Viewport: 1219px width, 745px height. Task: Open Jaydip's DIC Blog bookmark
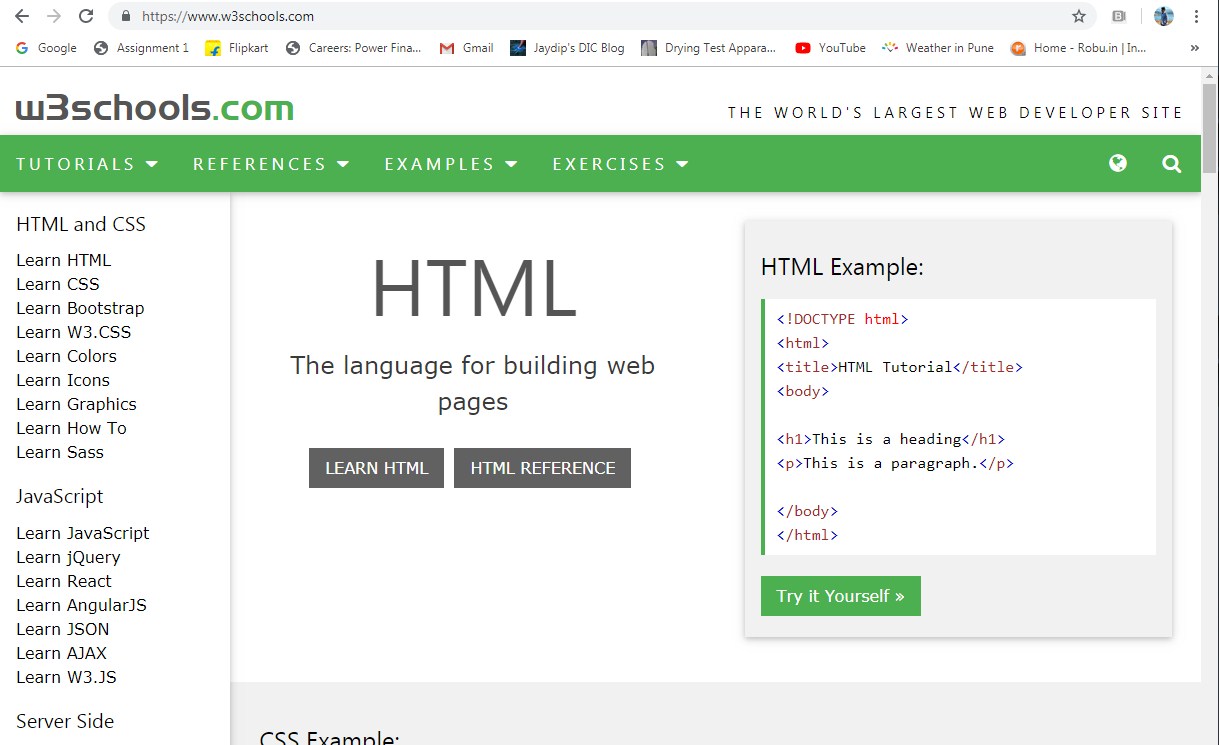[567, 48]
